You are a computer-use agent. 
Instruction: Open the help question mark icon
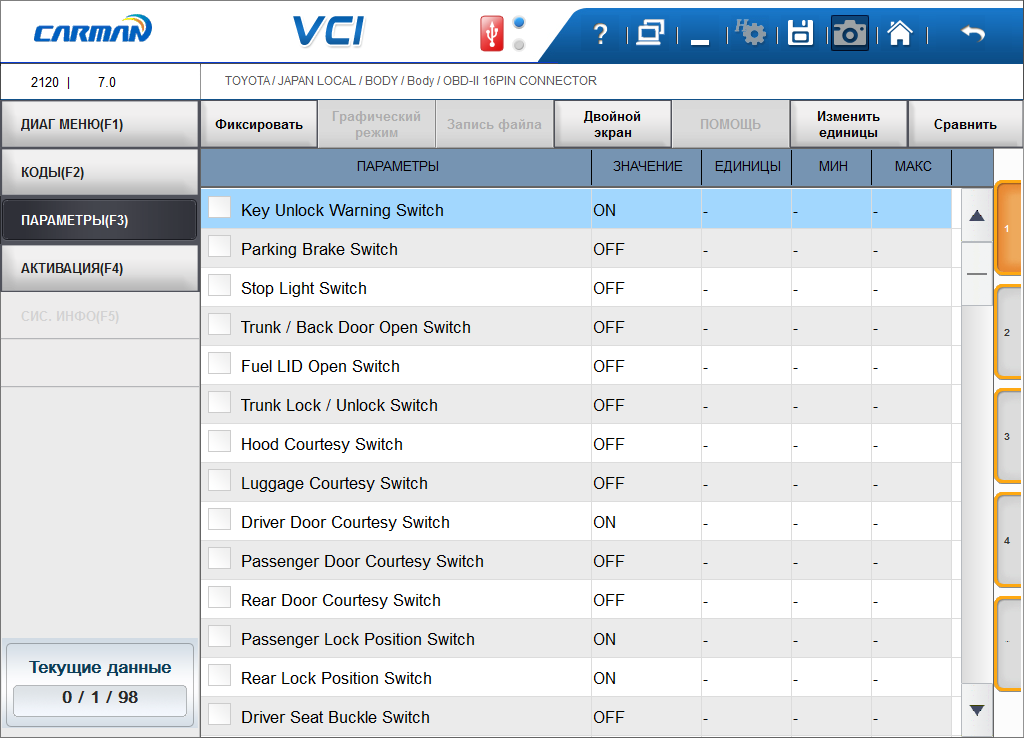click(x=600, y=33)
